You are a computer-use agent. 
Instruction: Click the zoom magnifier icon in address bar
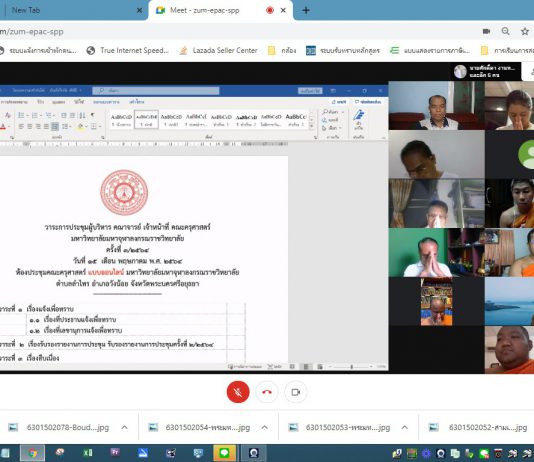tap(506, 31)
